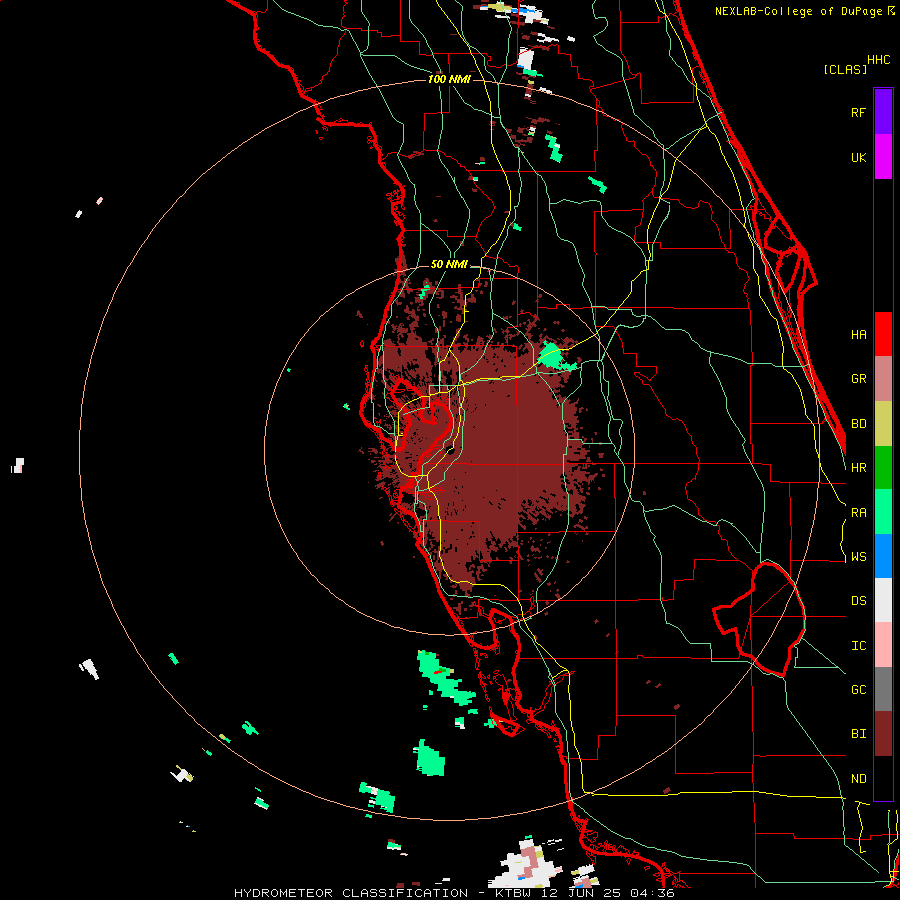
Task: Click the BI dark red legend swatch
Action: coord(883,734)
